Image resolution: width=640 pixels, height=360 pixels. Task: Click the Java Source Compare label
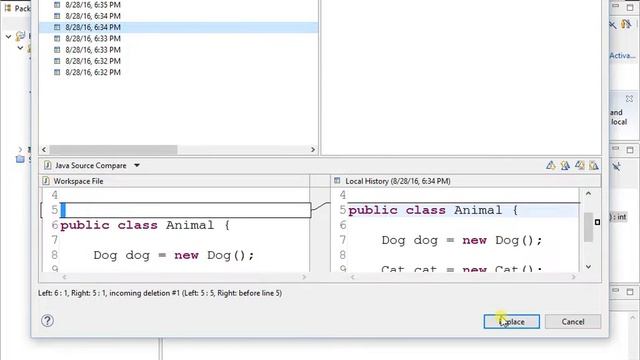click(91, 165)
